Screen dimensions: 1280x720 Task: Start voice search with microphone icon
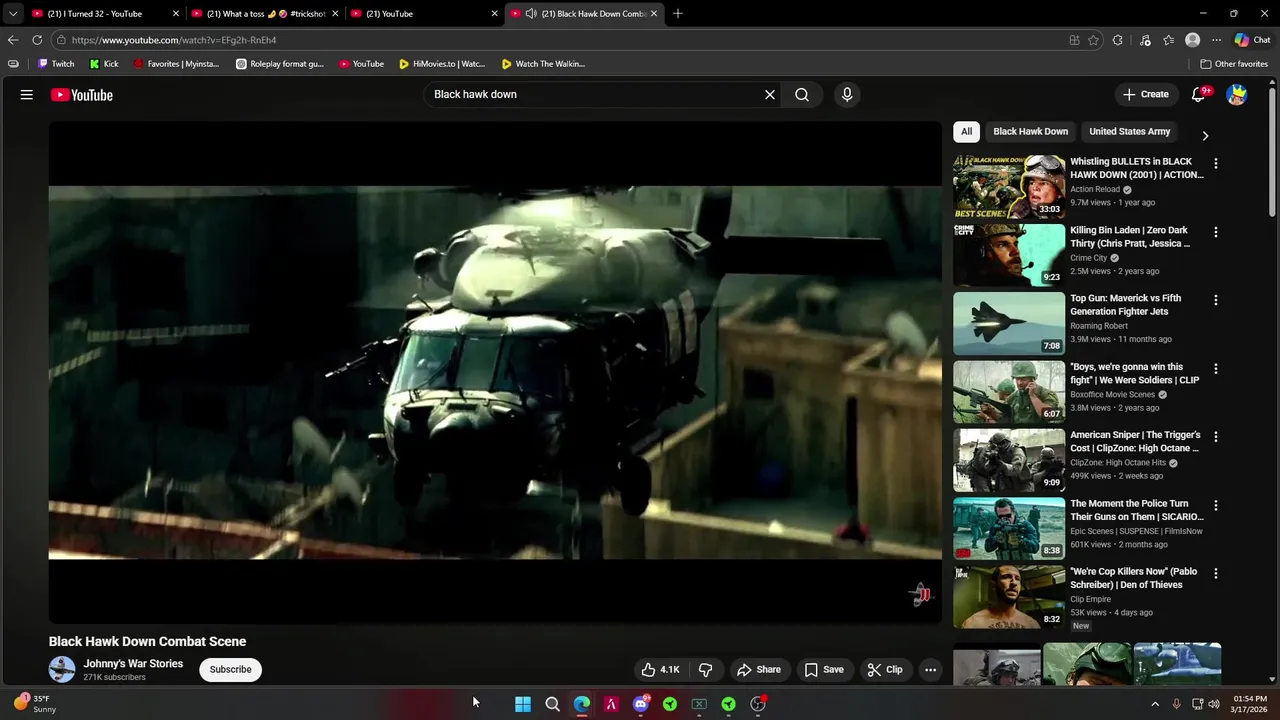pyautogui.click(x=847, y=95)
